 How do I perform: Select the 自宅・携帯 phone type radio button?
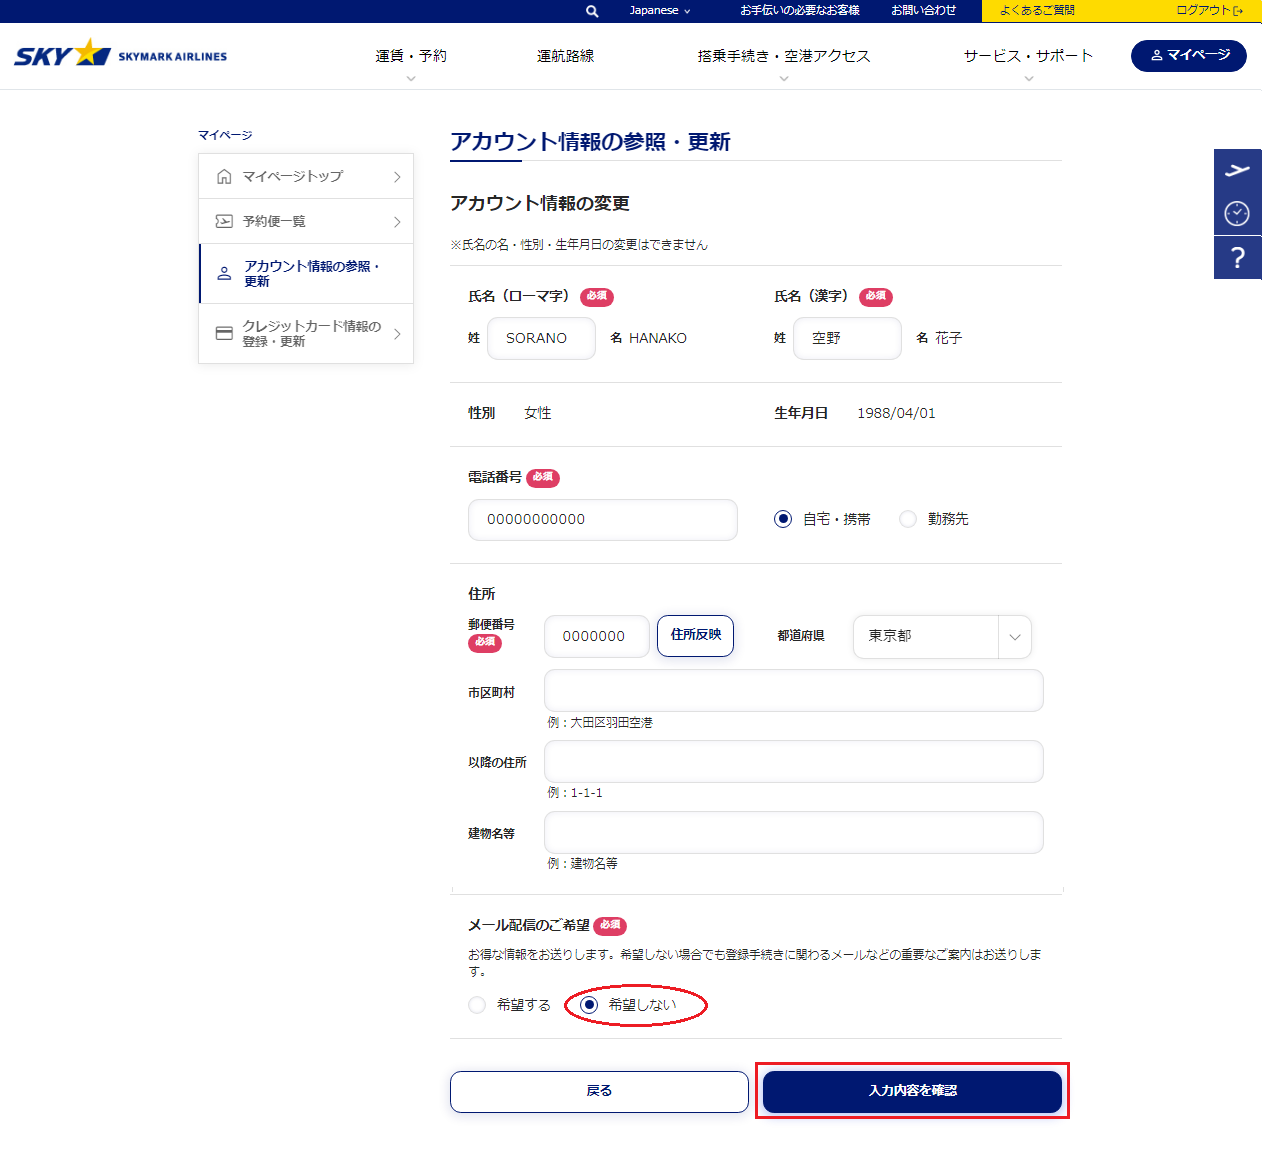click(x=783, y=519)
